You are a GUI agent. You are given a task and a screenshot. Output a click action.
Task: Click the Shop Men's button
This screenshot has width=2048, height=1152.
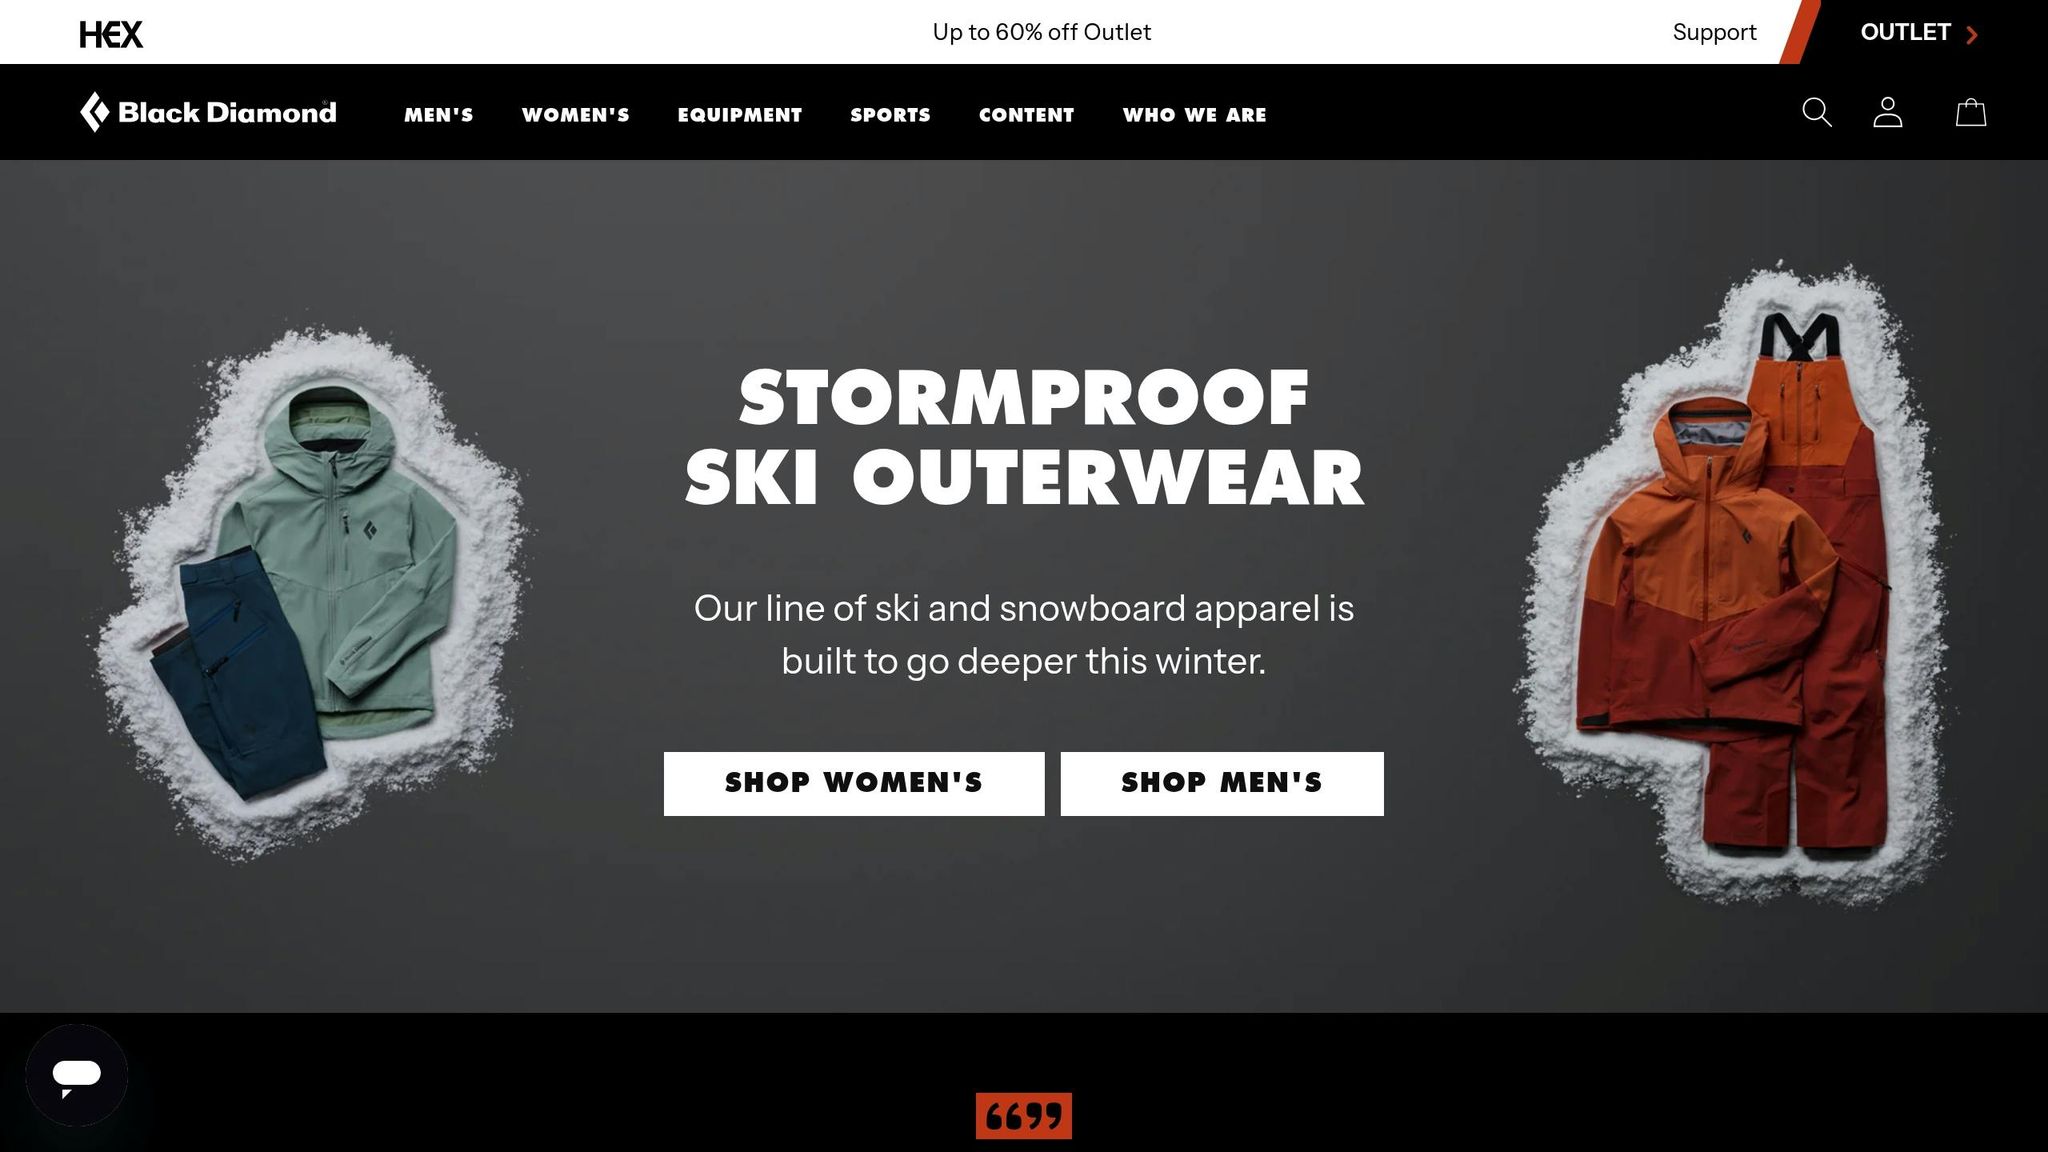tap(1222, 783)
